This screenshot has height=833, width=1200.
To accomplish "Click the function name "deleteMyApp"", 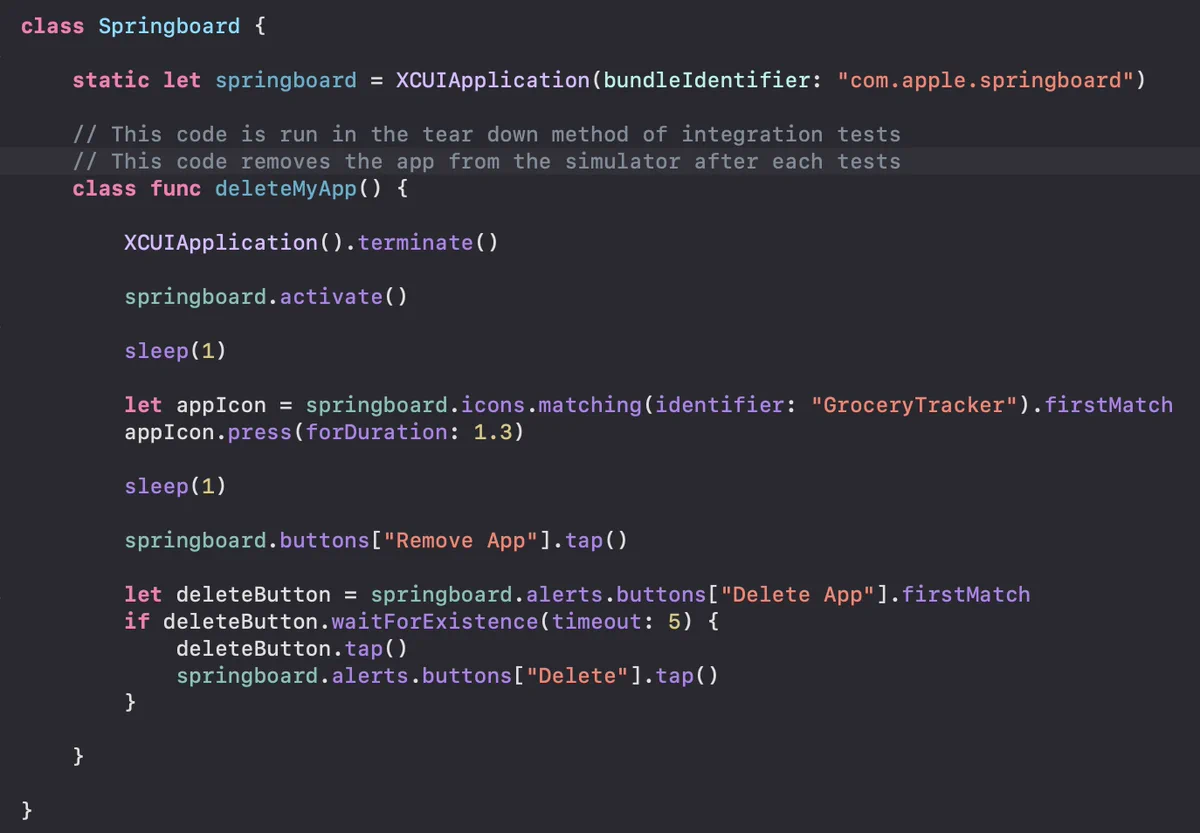I will tap(285, 188).
